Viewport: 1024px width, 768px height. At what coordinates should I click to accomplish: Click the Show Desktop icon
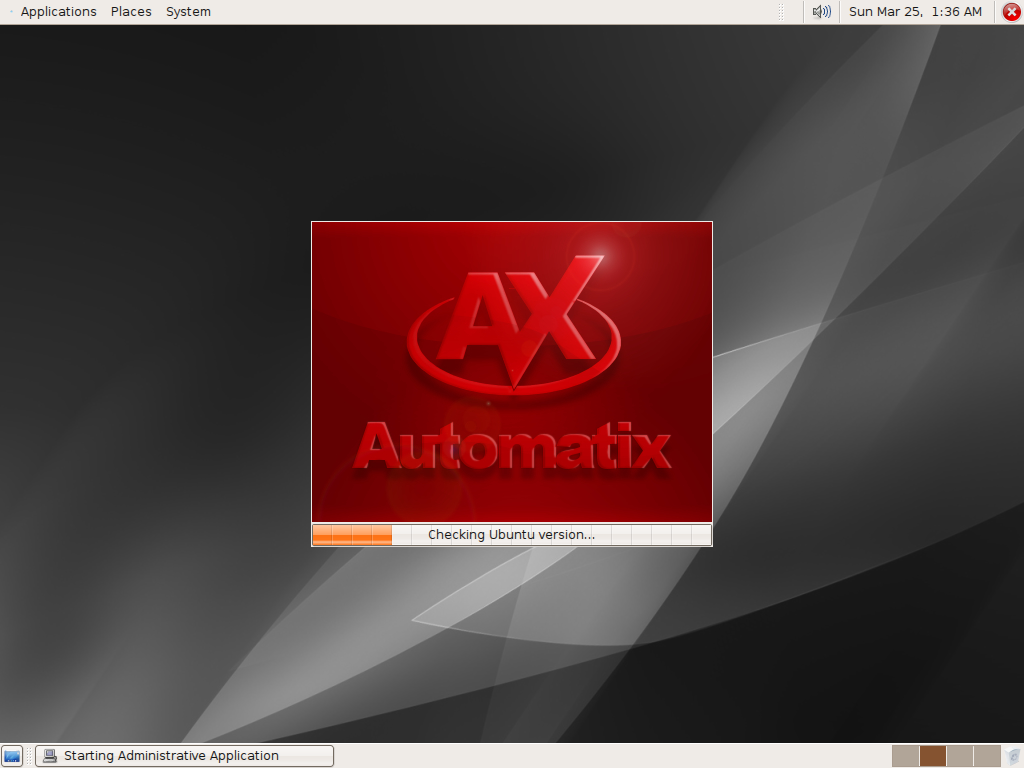[x=12, y=756]
